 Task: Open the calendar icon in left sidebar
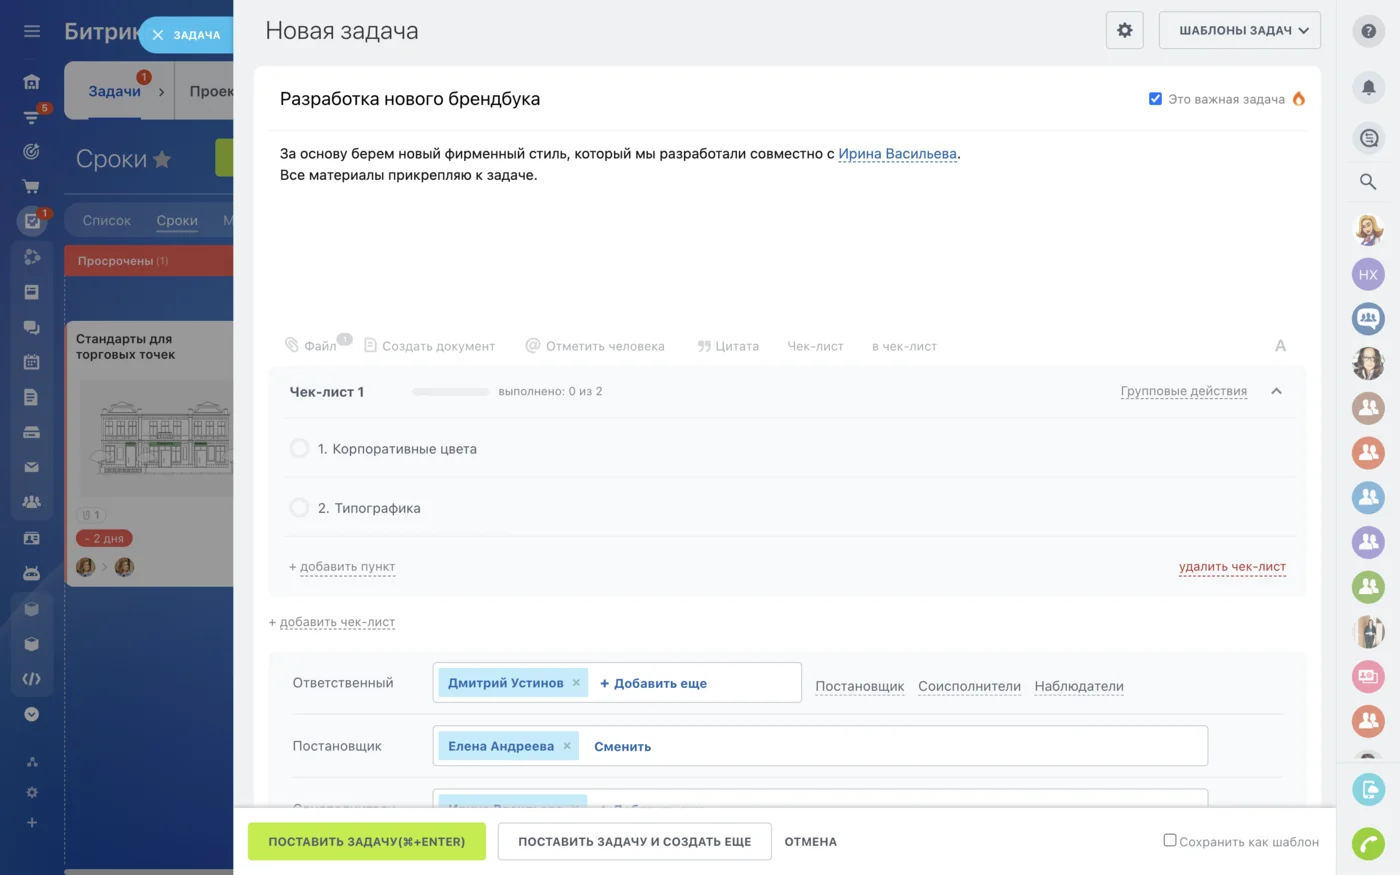pyautogui.click(x=32, y=362)
